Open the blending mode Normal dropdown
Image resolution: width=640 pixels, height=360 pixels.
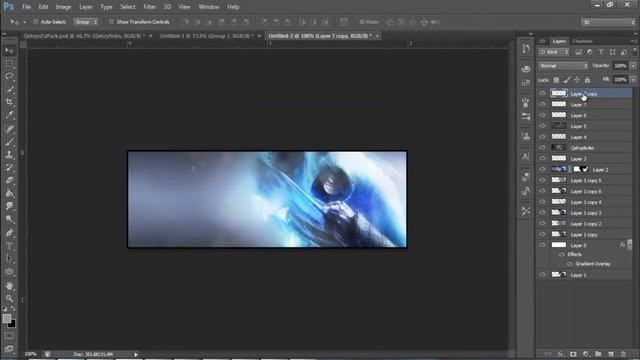pyautogui.click(x=563, y=66)
